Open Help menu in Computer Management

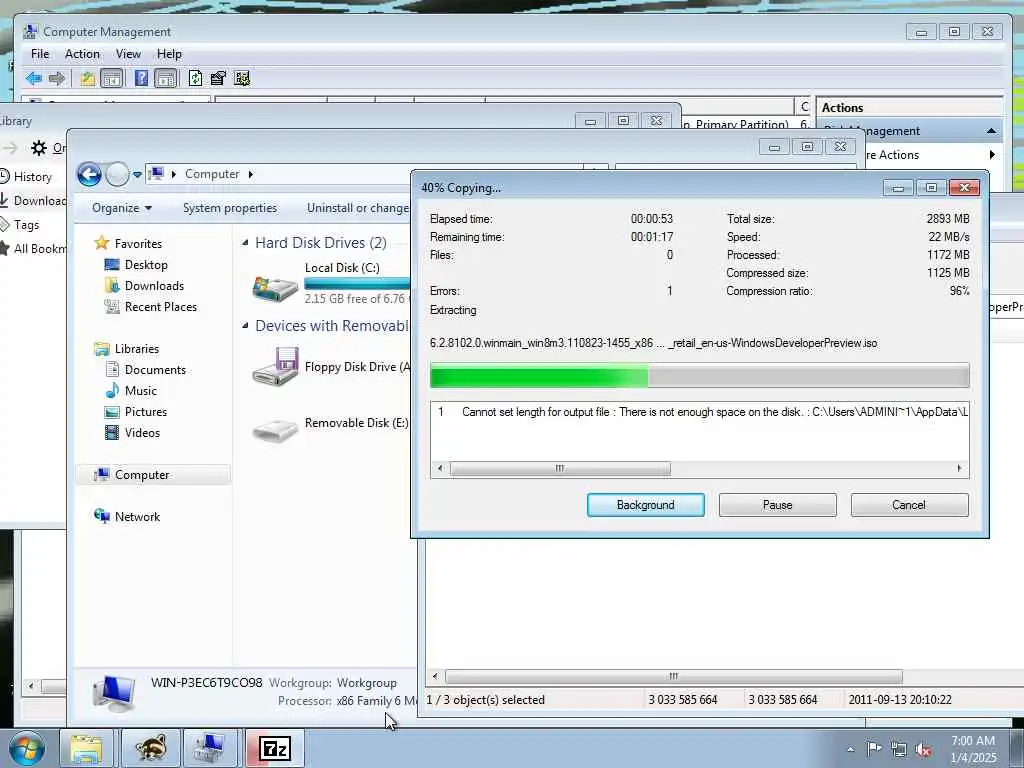coord(169,54)
